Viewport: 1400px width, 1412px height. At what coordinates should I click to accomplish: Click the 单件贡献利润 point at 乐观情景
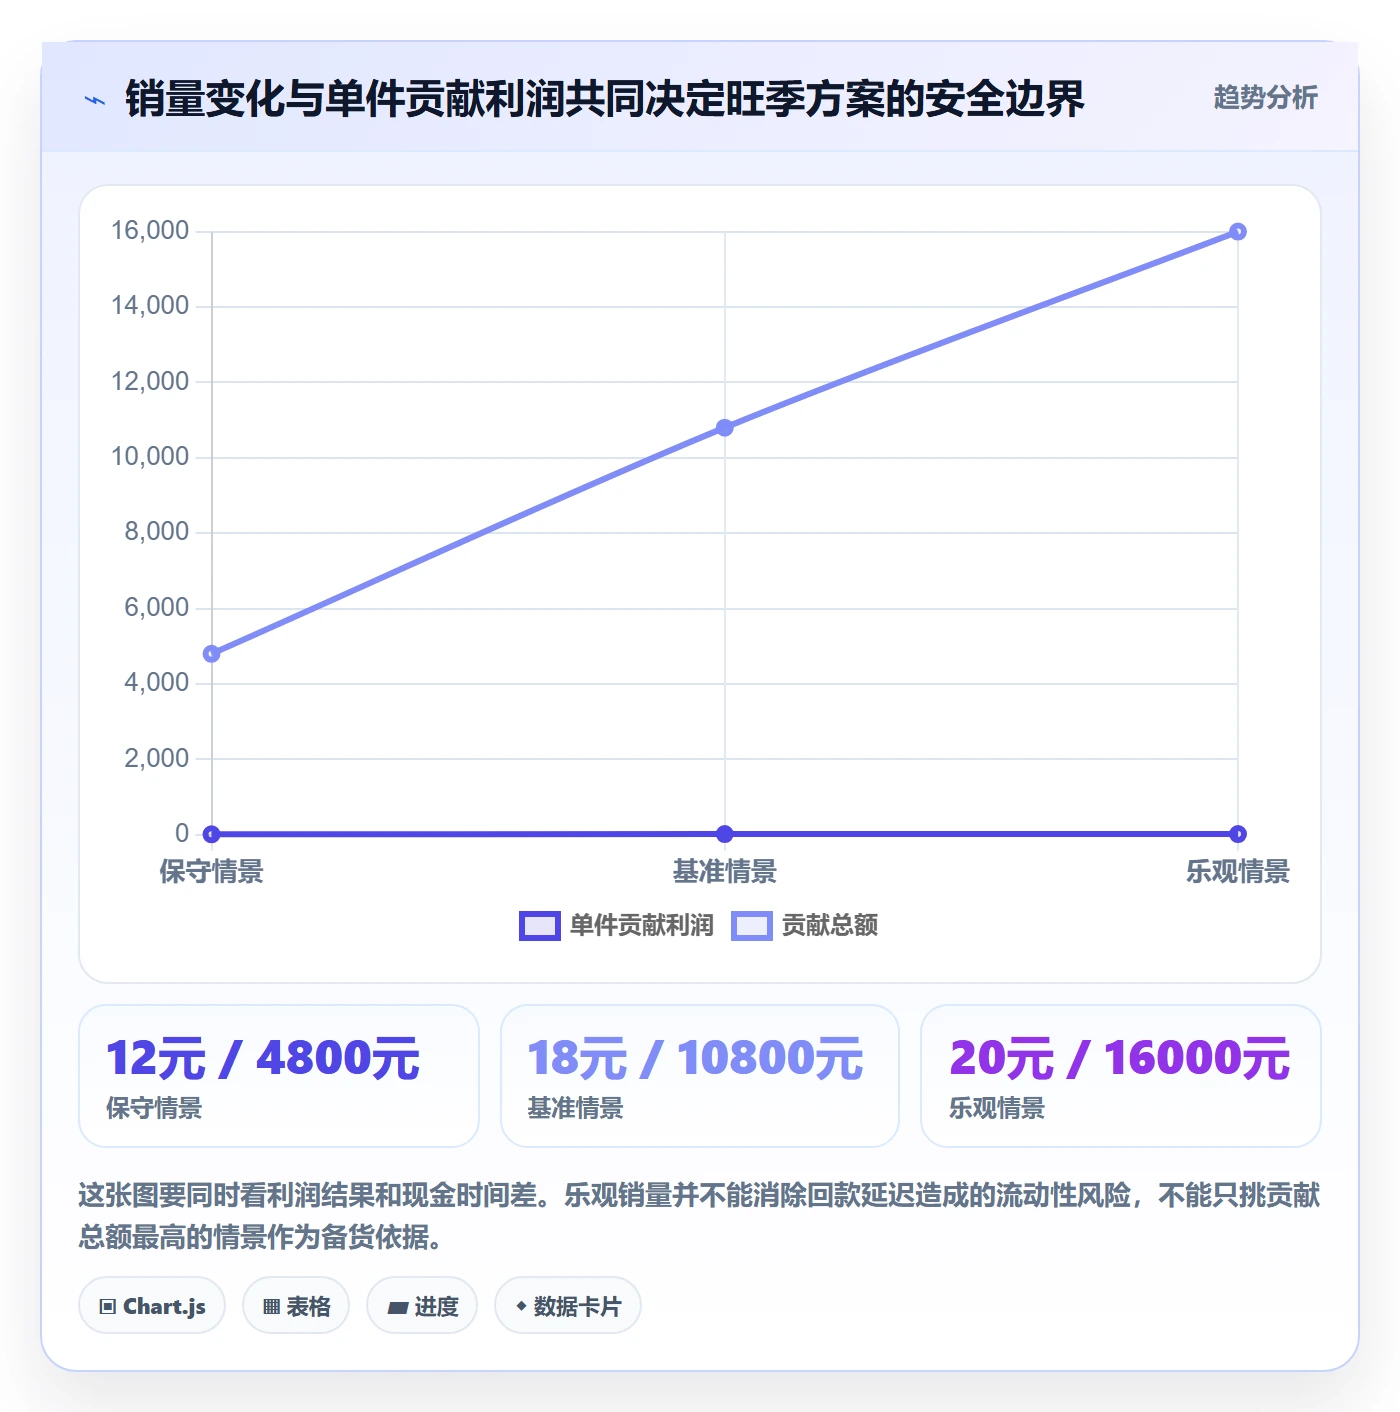pyautogui.click(x=1238, y=834)
